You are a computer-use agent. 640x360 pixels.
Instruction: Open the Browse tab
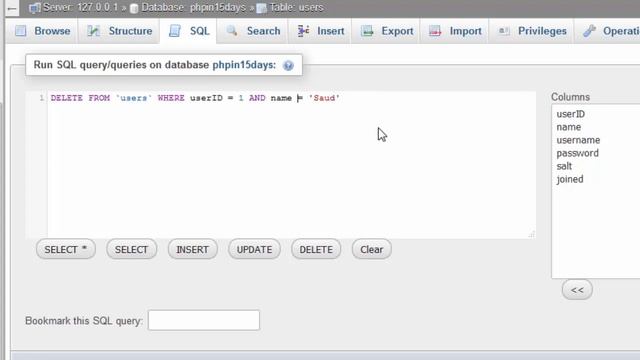point(42,31)
